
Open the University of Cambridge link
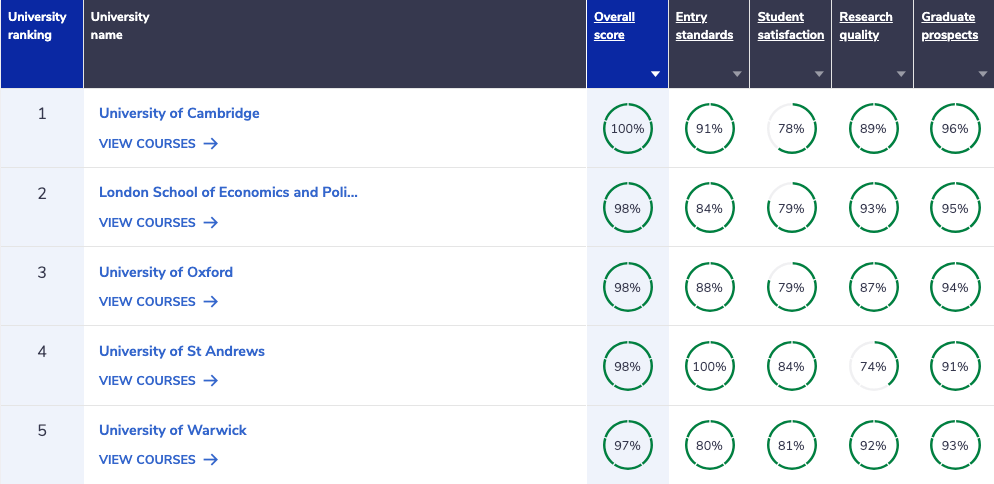[x=179, y=113]
